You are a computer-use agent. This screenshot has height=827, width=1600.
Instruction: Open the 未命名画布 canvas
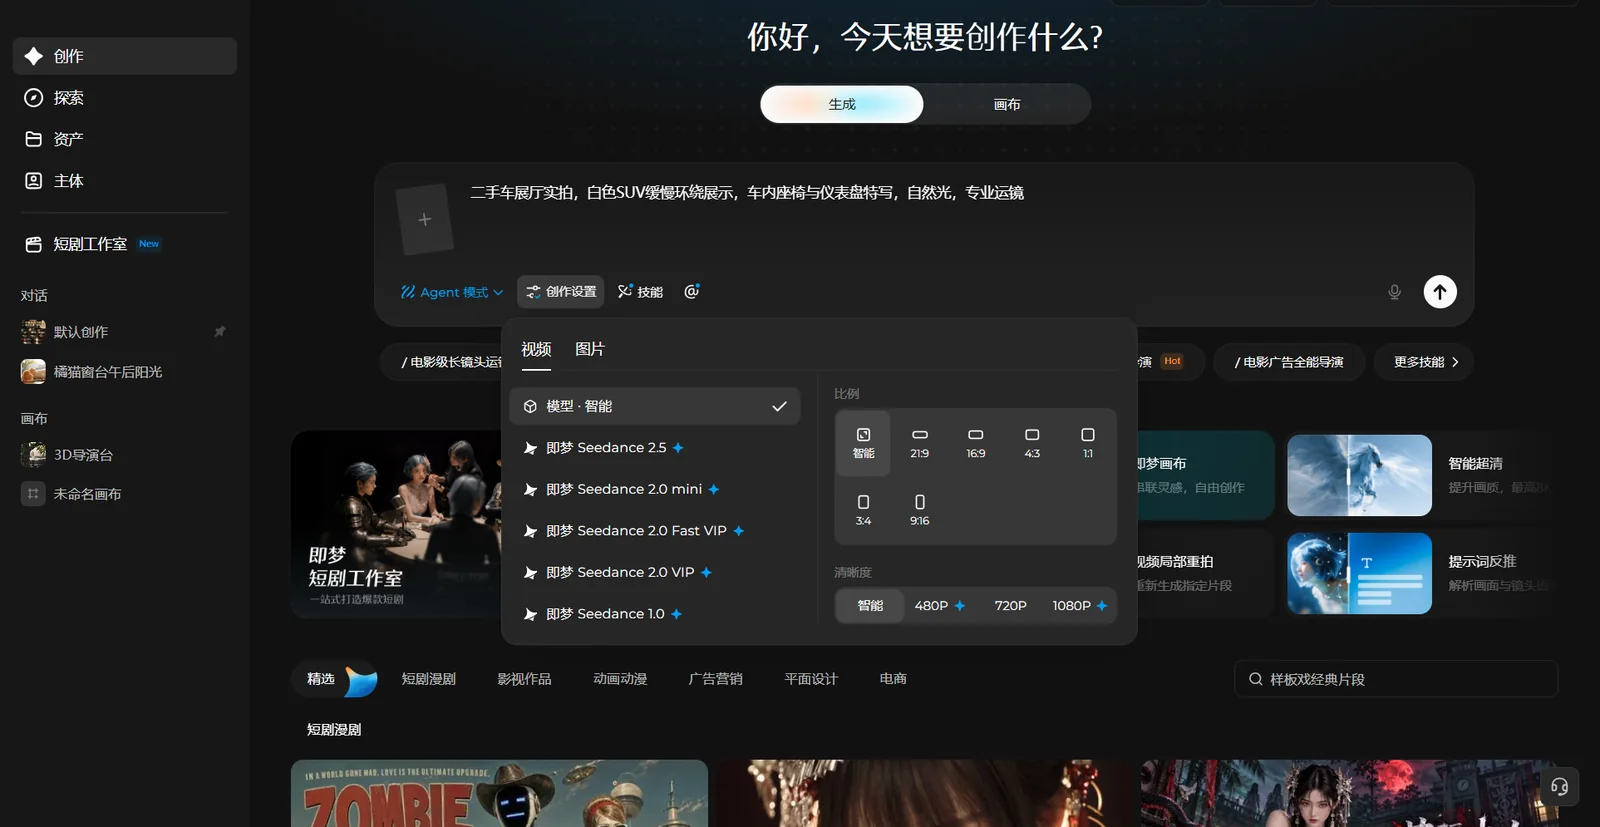pyautogui.click(x=125, y=494)
